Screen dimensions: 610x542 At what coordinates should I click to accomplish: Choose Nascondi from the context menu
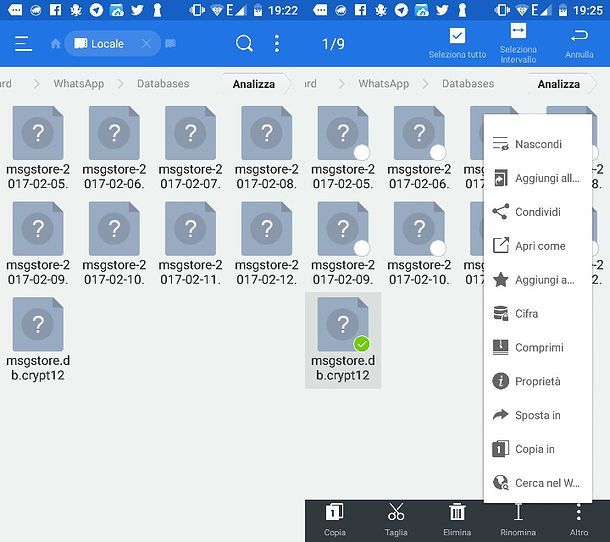click(x=538, y=145)
